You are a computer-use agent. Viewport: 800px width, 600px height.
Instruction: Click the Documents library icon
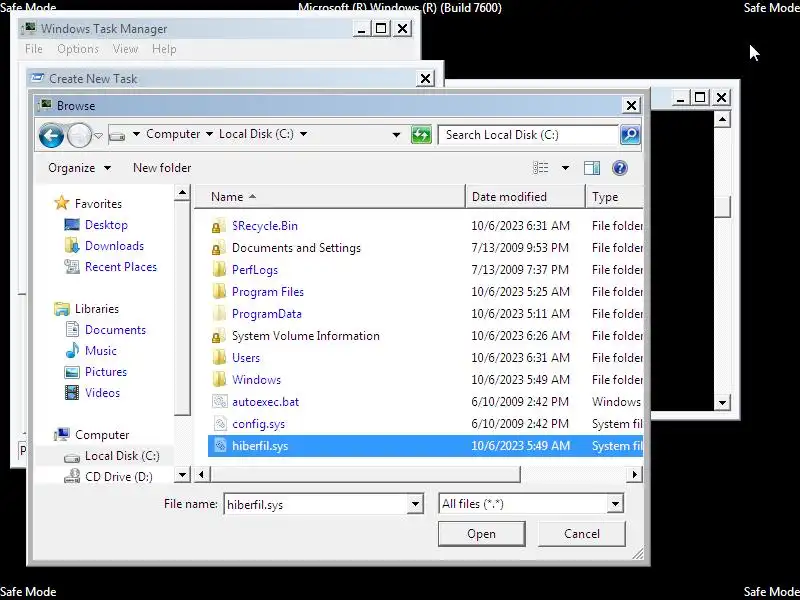[72, 329]
